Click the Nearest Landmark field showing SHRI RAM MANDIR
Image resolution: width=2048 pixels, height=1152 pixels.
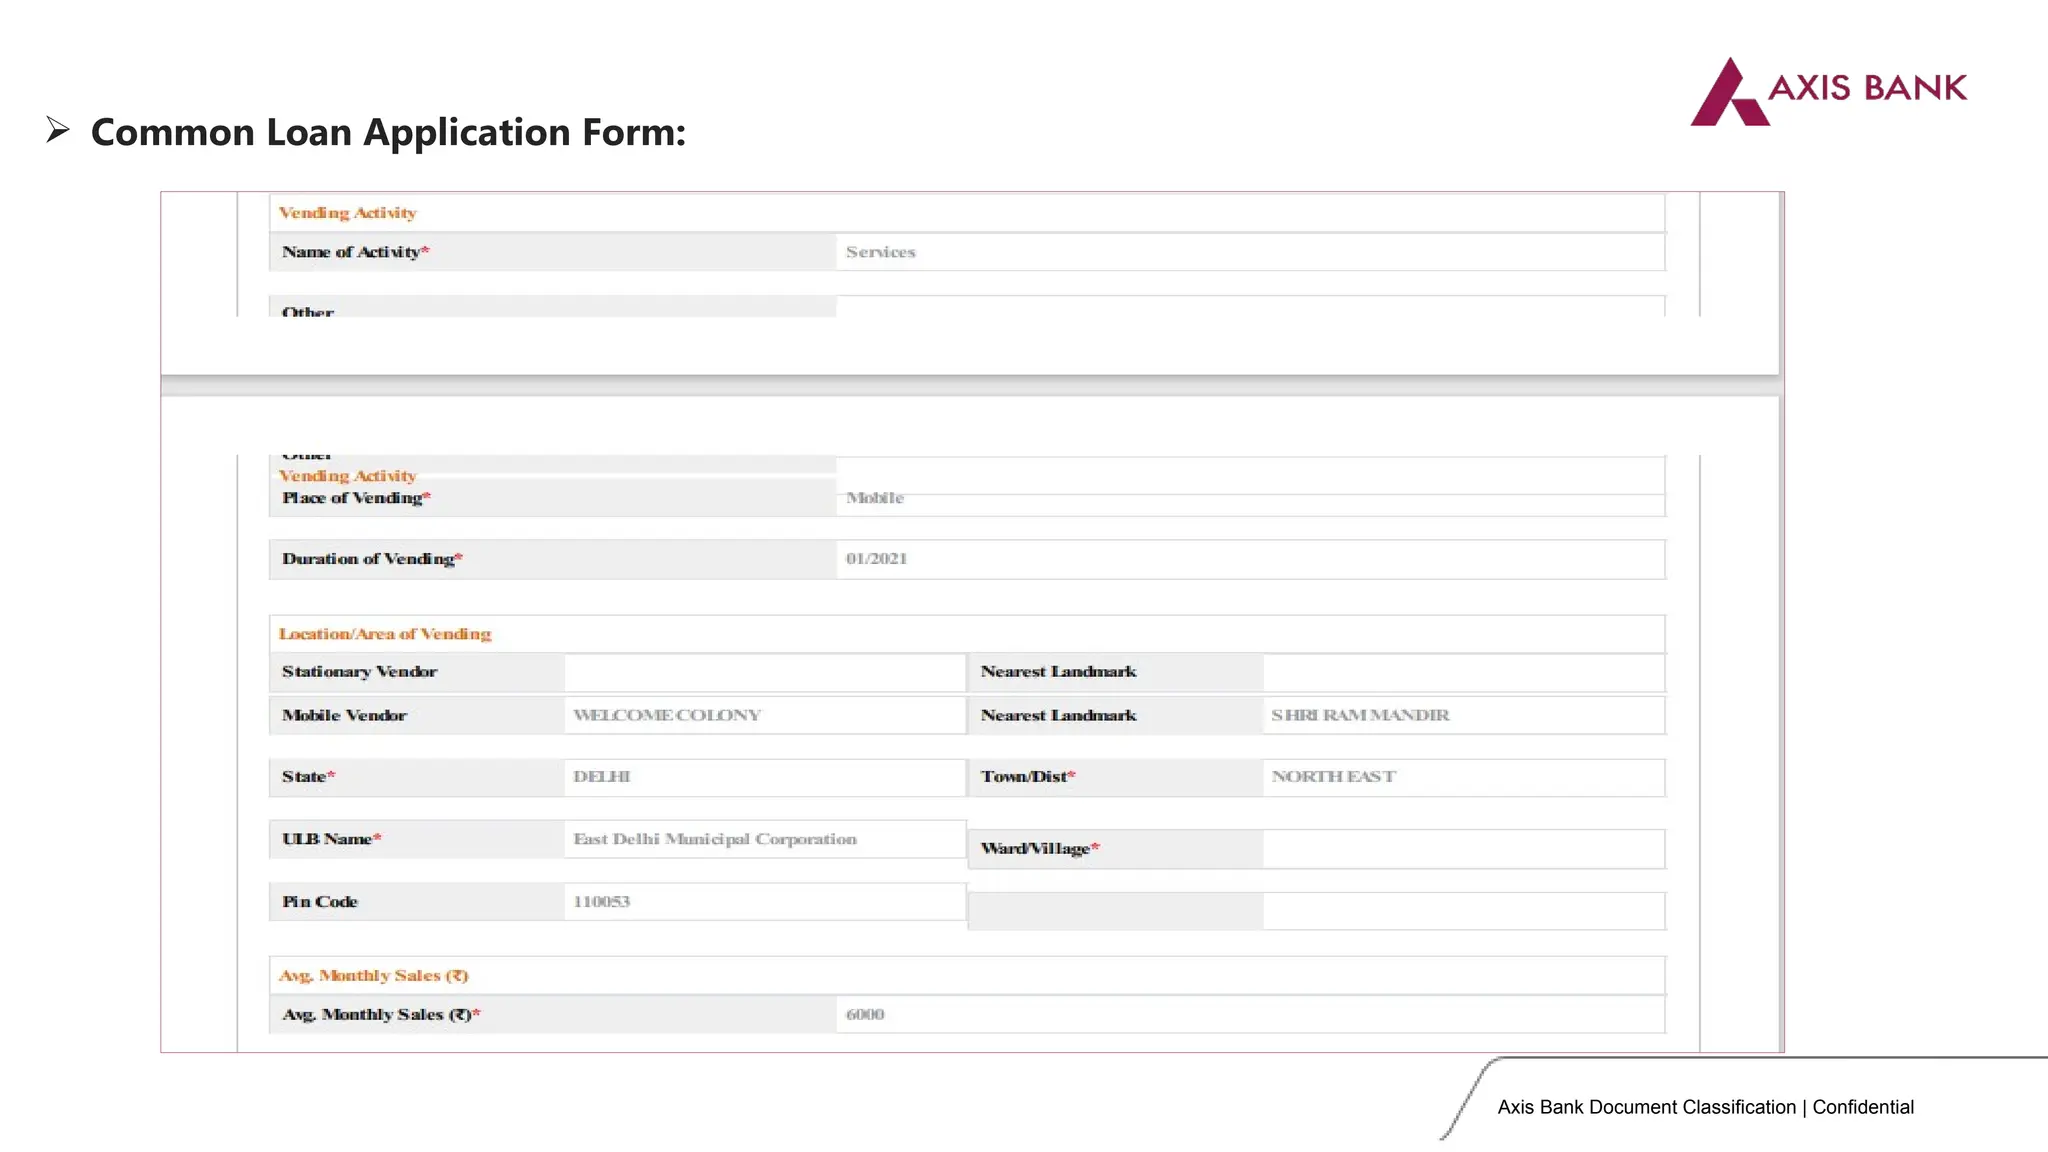[1464, 715]
